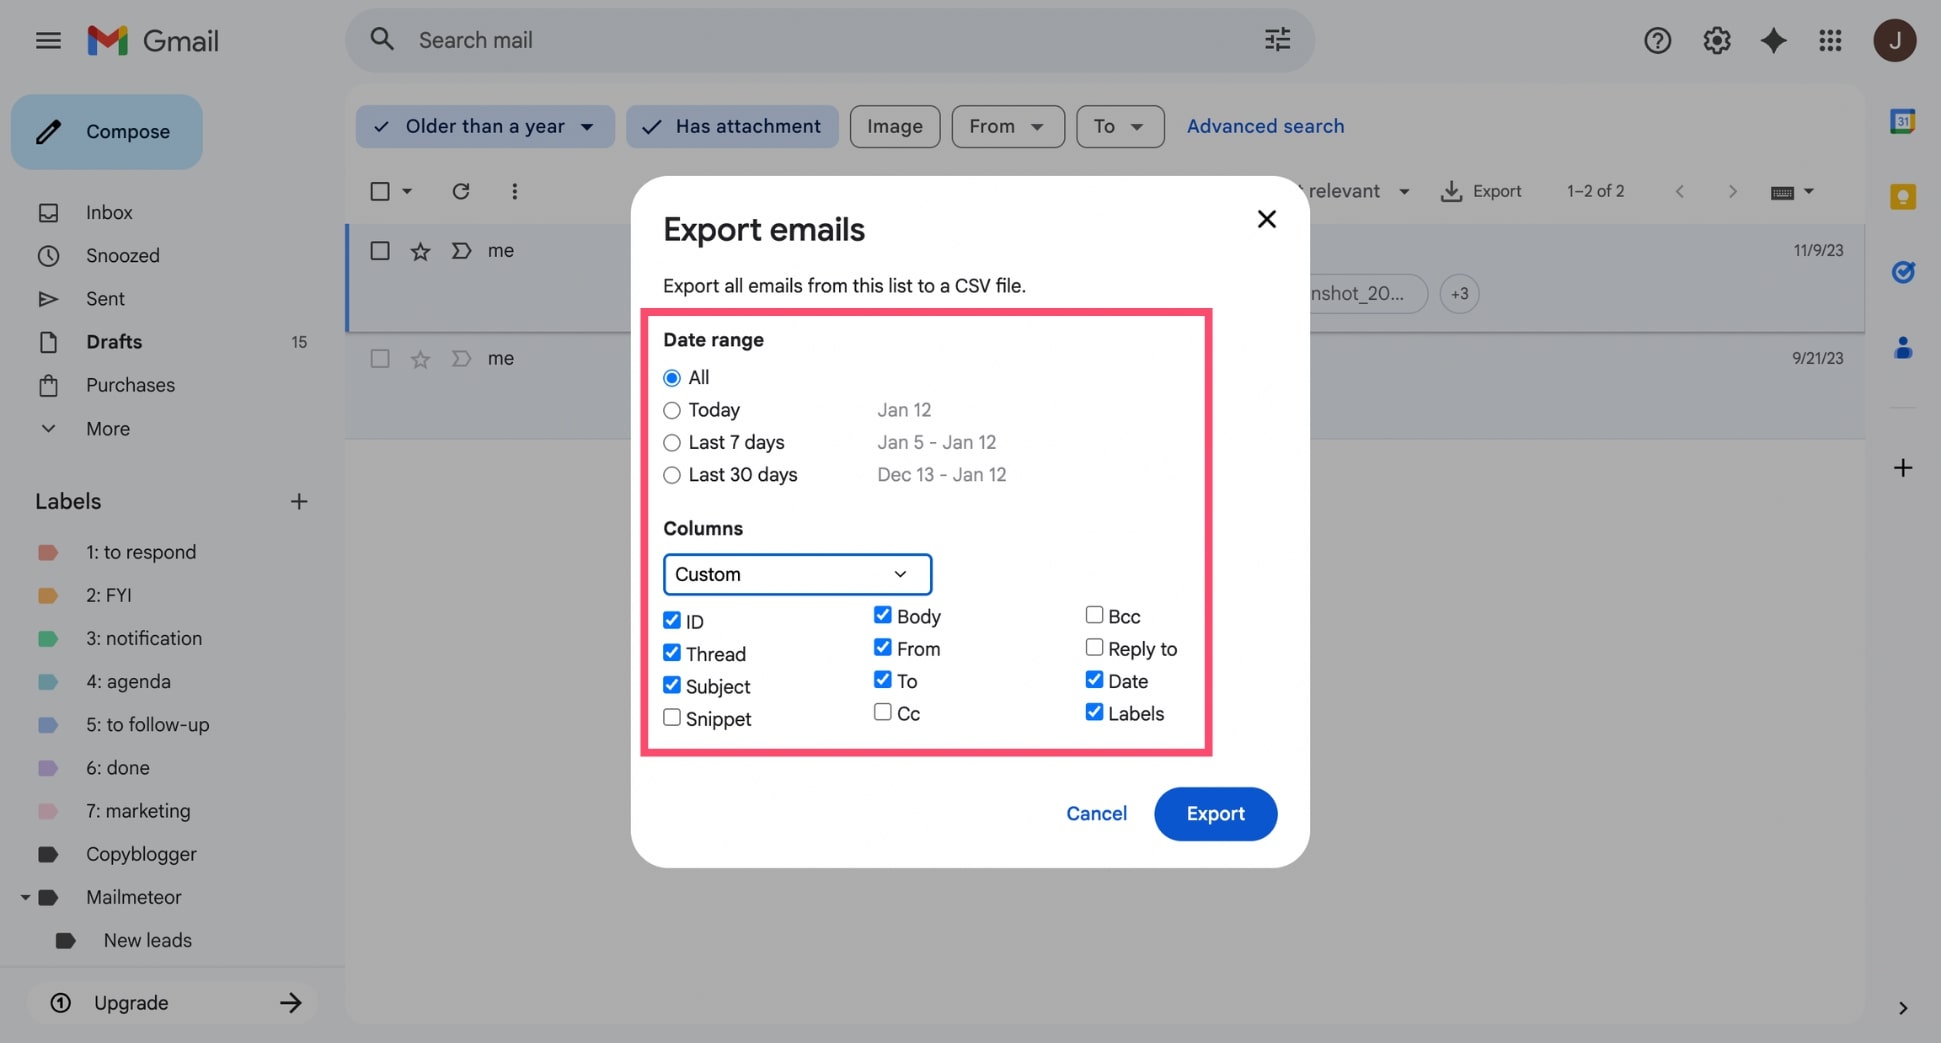Open Gmail settings gear icon
This screenshot has height=1043, width=1941.
(1716, 40)
